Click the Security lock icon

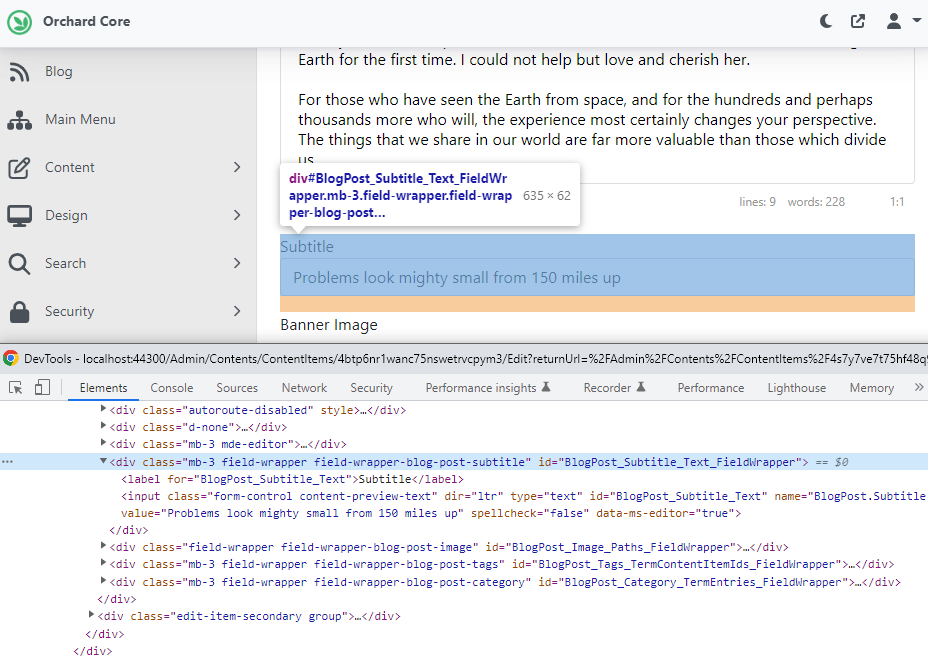click(x=20, y=312)
